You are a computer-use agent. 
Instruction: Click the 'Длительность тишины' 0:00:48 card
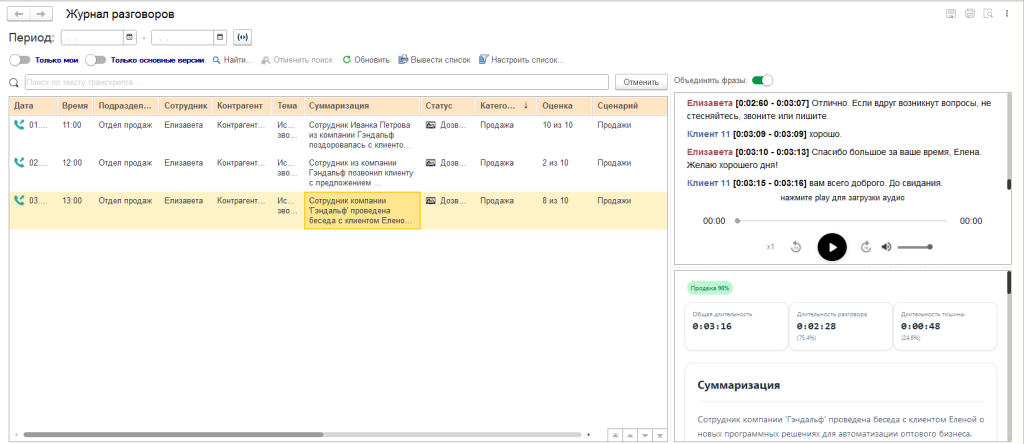point(944,326)
